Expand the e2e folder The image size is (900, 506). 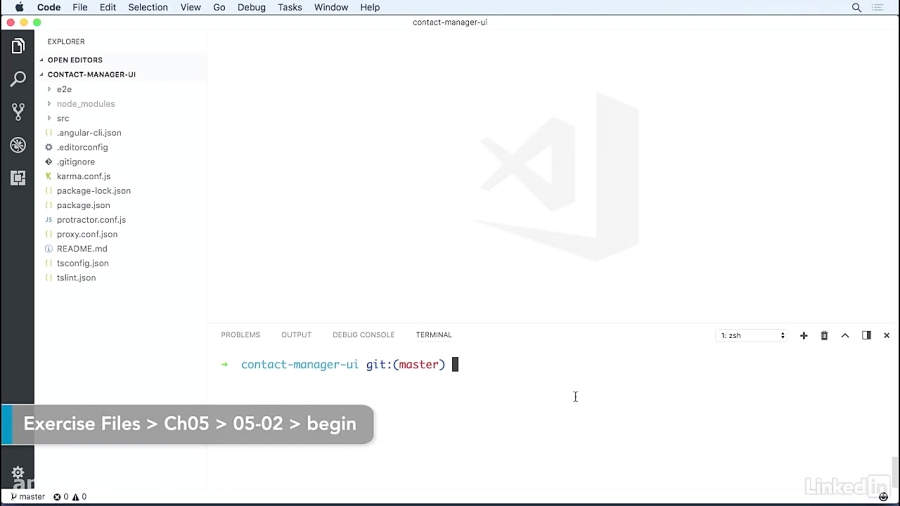coord(64,89)
